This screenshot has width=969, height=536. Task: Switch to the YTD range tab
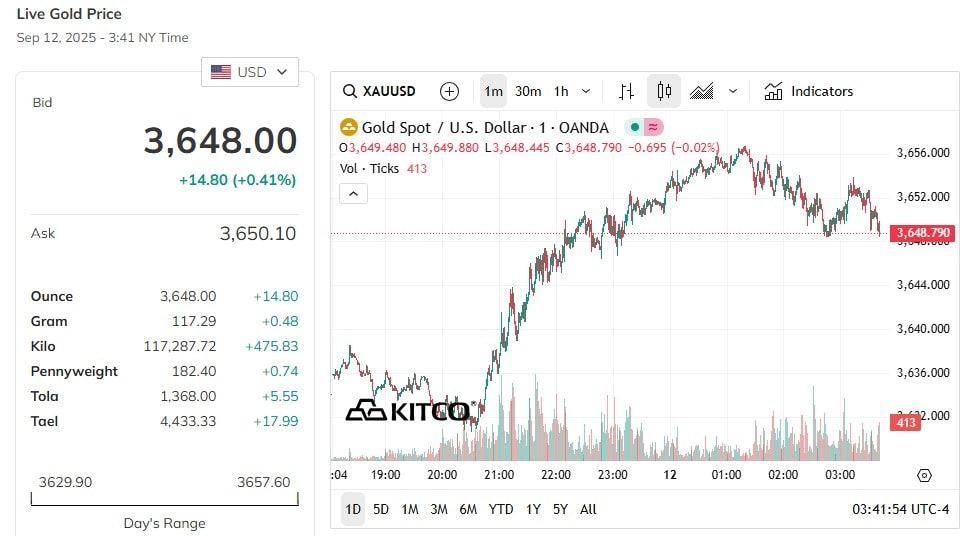pos(501,509)
